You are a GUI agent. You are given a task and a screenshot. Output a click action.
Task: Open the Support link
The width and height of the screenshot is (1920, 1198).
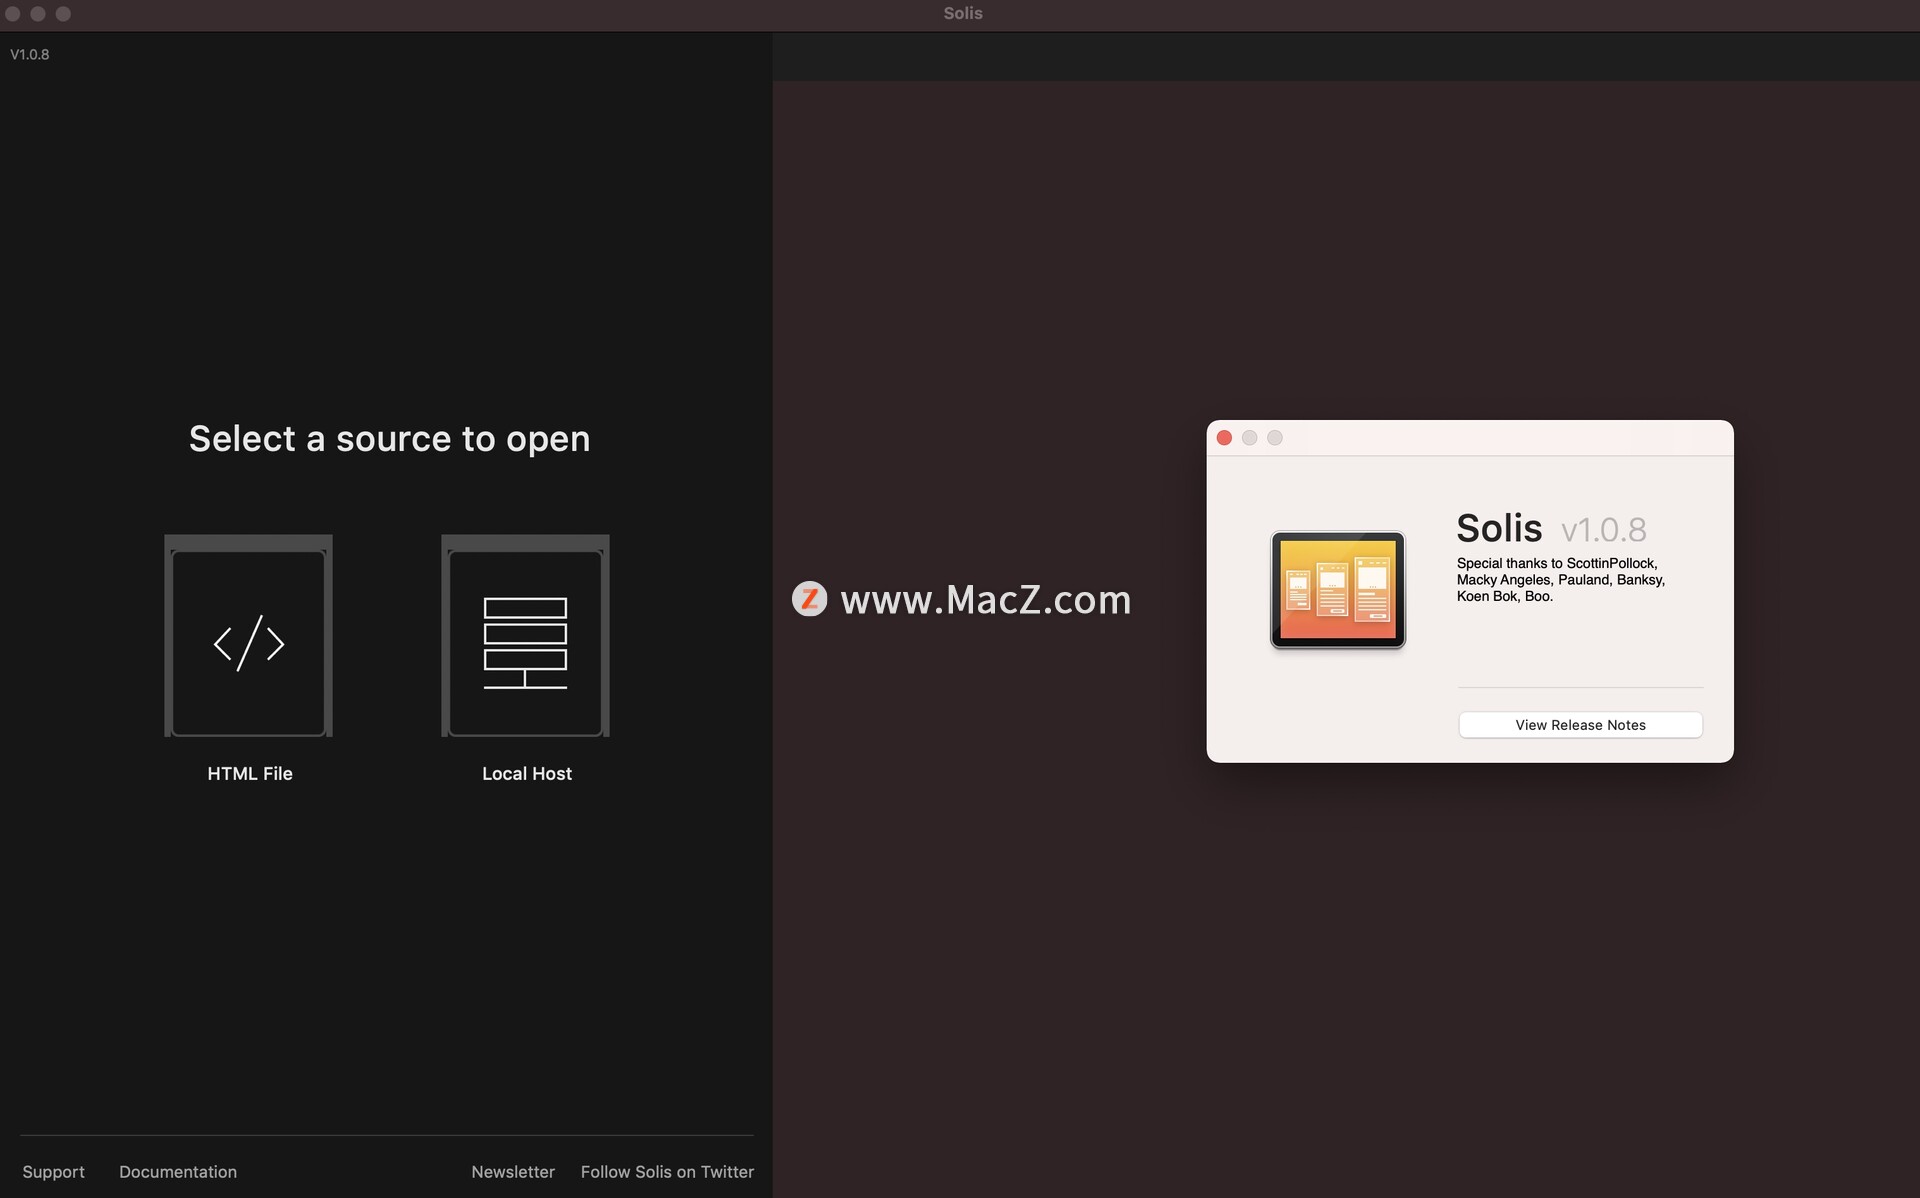[54, 1171]
